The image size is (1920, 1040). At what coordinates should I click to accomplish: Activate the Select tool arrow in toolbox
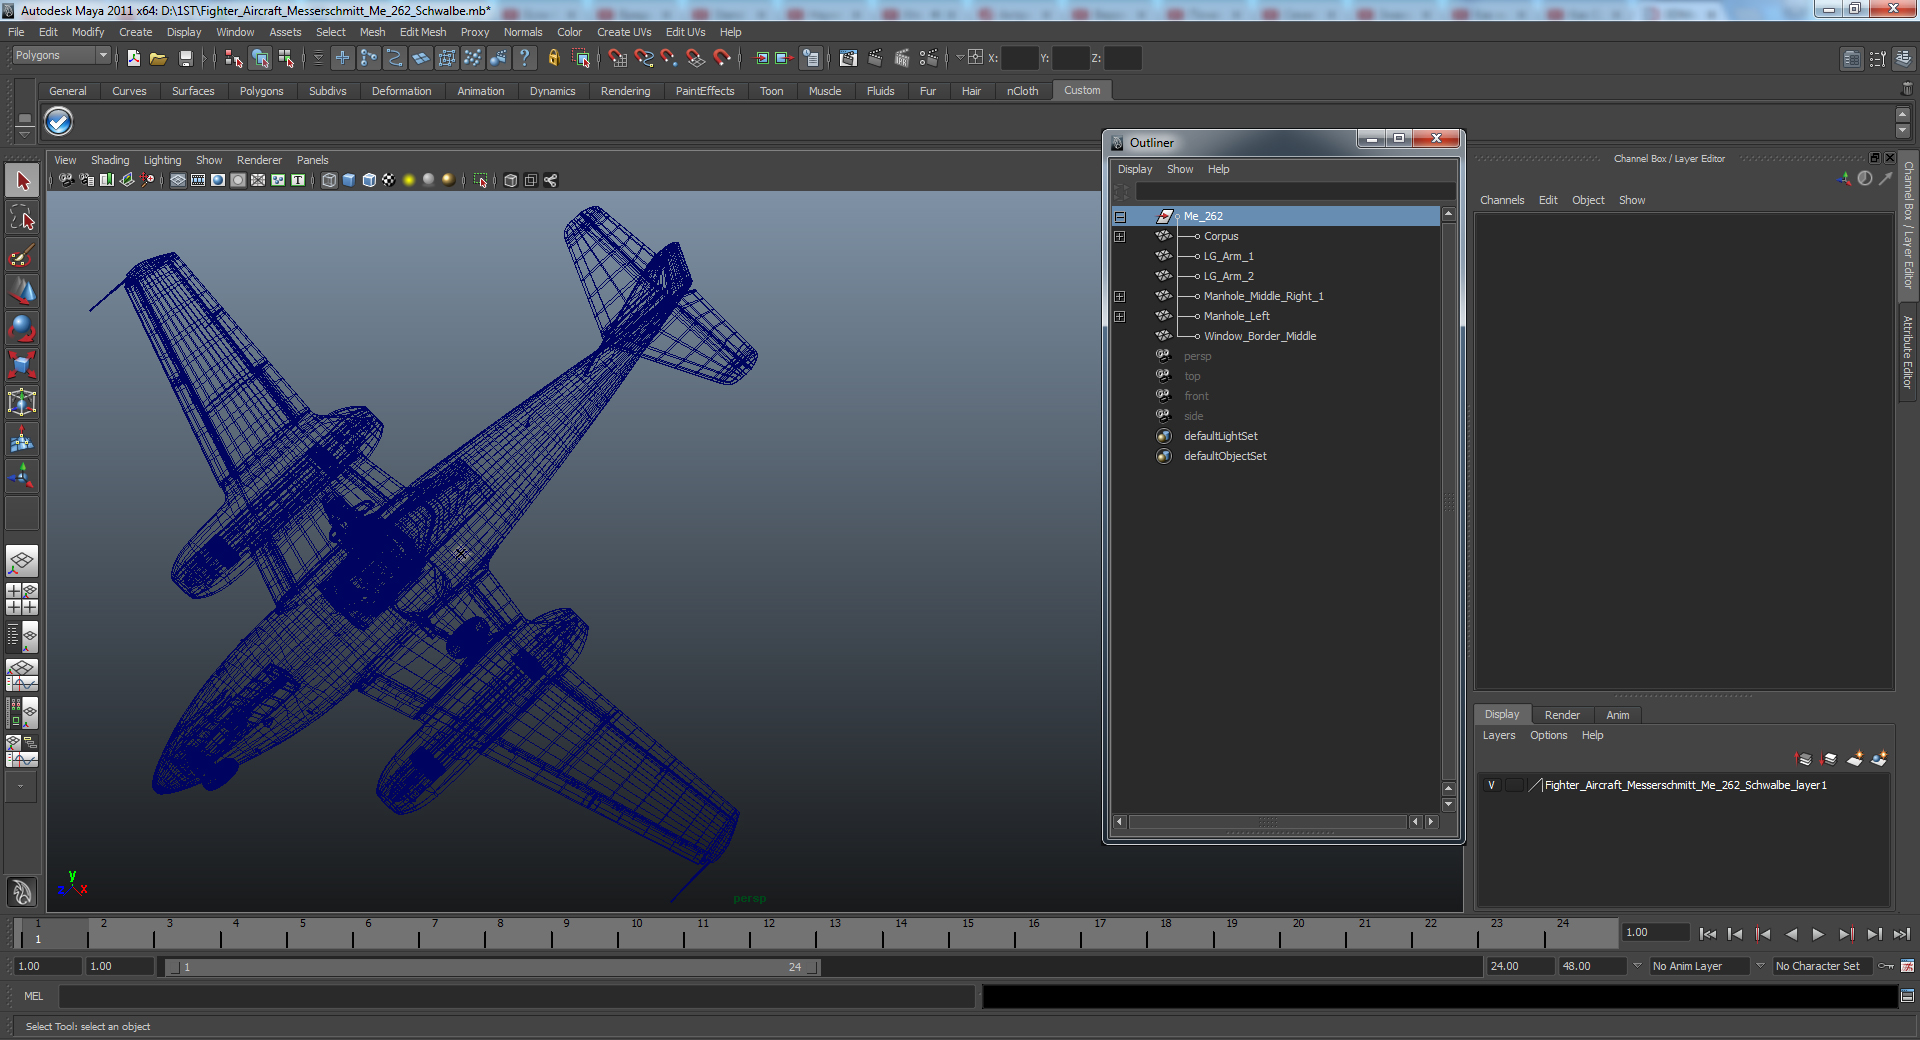click(x=22, y=181)
